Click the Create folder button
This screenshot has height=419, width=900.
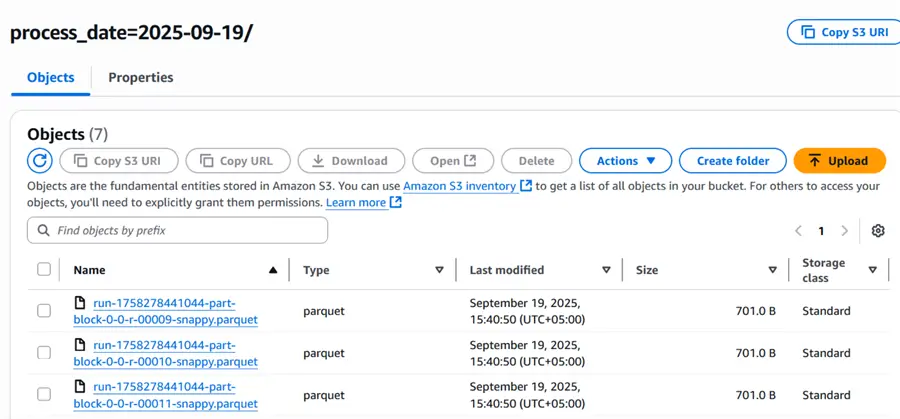click(732, 161)
